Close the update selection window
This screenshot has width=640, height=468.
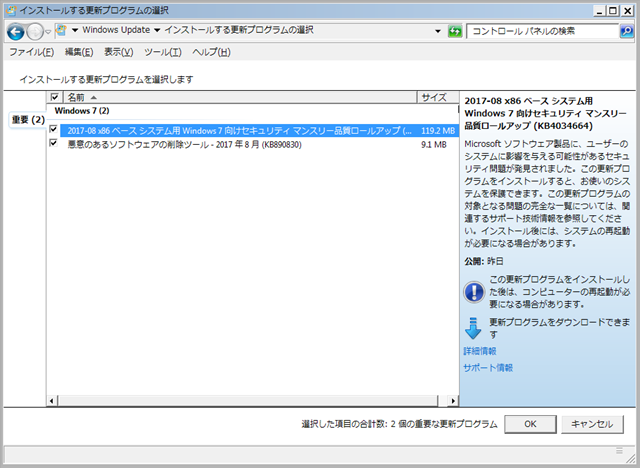pyautogui.click(x=627, y=11)
